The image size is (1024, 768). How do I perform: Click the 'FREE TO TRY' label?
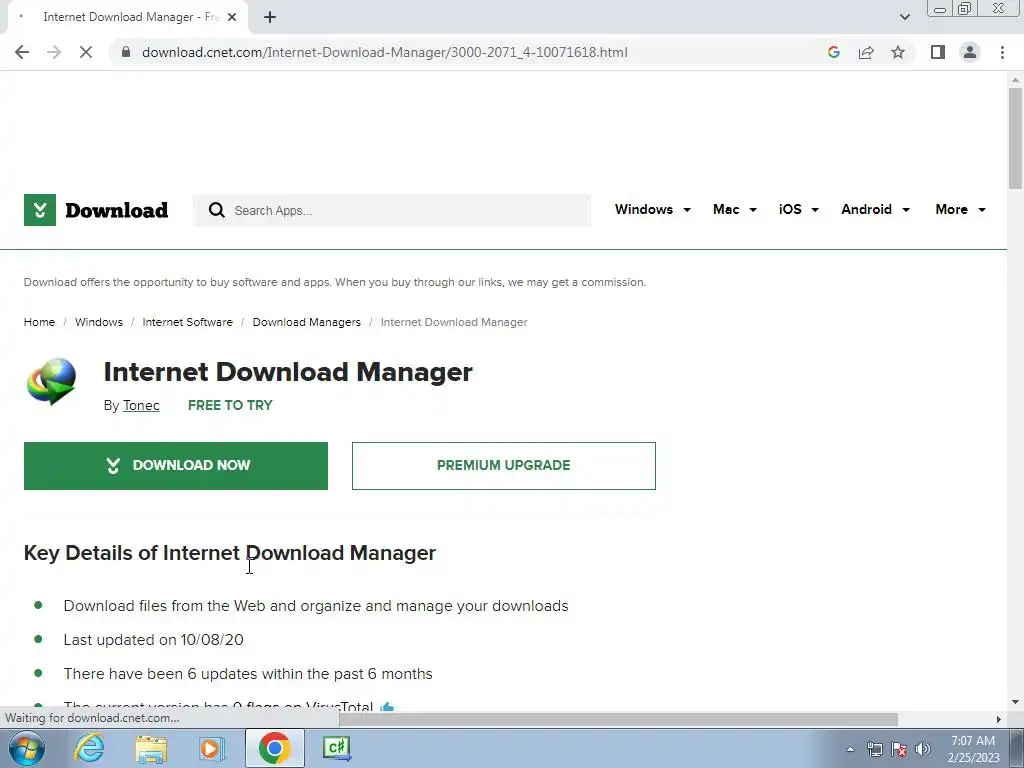point(230,406)
